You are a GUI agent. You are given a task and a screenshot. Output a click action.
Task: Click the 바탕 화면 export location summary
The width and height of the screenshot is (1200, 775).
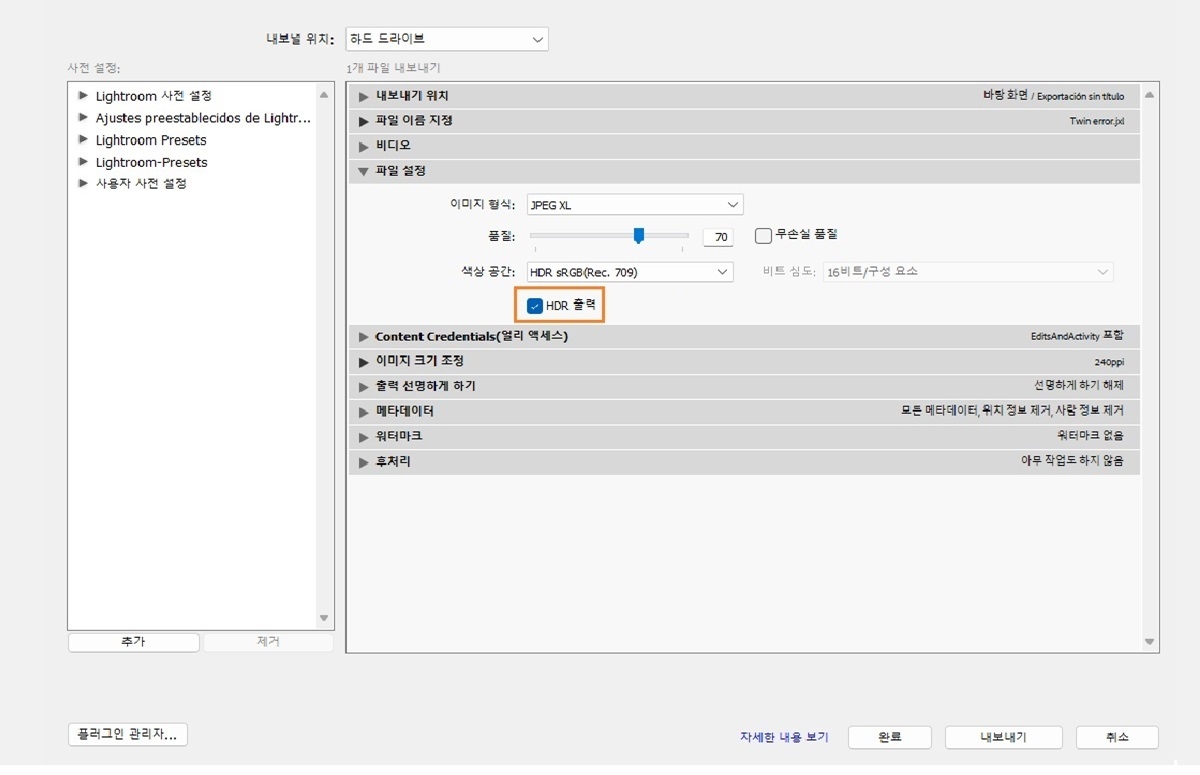coord(1053,96)
